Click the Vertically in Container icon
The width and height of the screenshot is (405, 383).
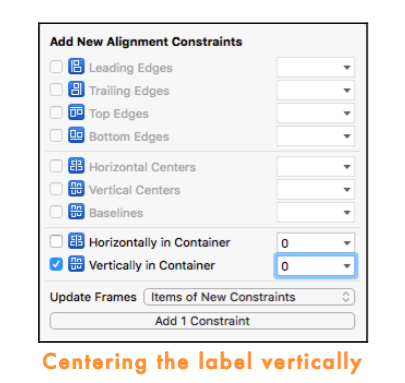76,264
